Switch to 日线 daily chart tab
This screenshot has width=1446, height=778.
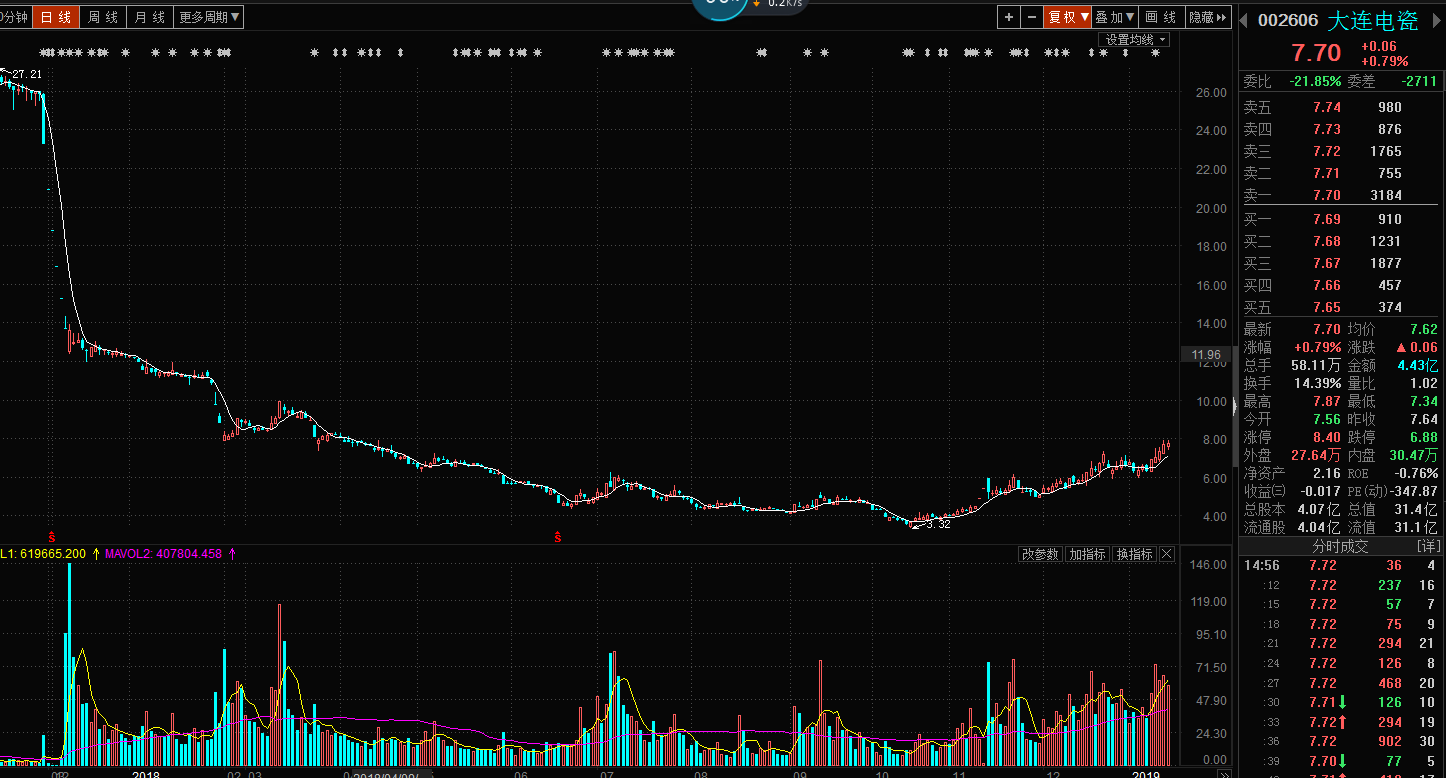(56, 17)
